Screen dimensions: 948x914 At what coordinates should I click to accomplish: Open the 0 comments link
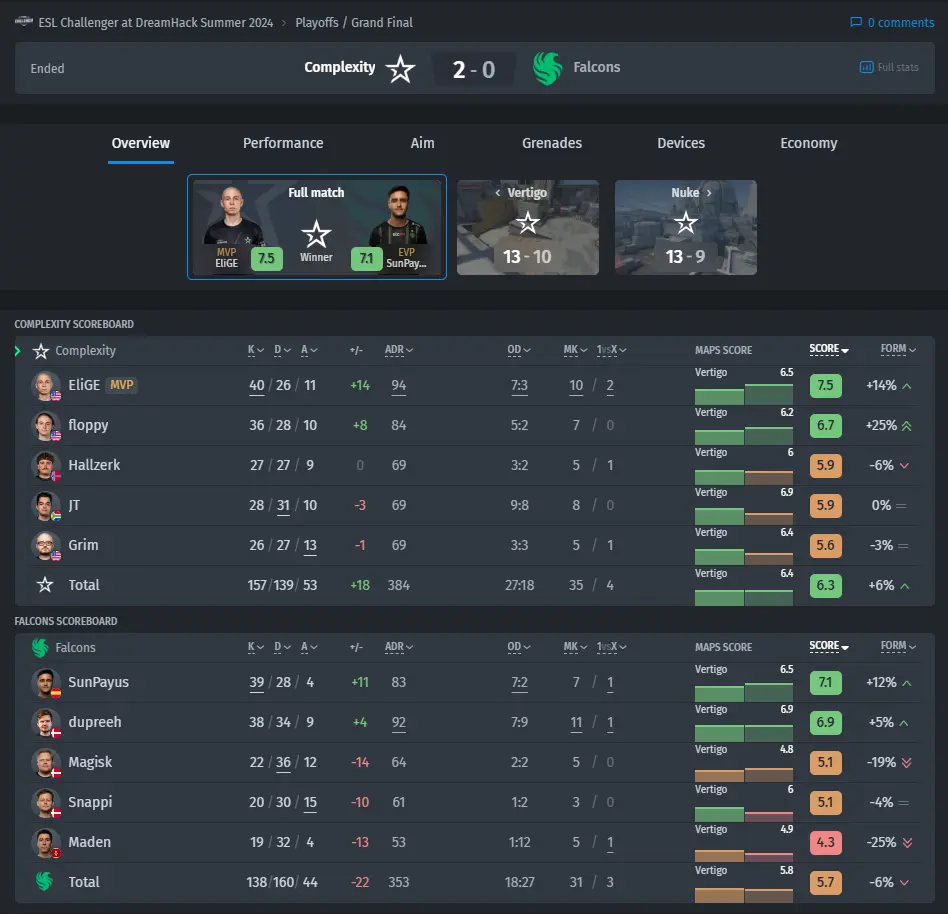892,22
